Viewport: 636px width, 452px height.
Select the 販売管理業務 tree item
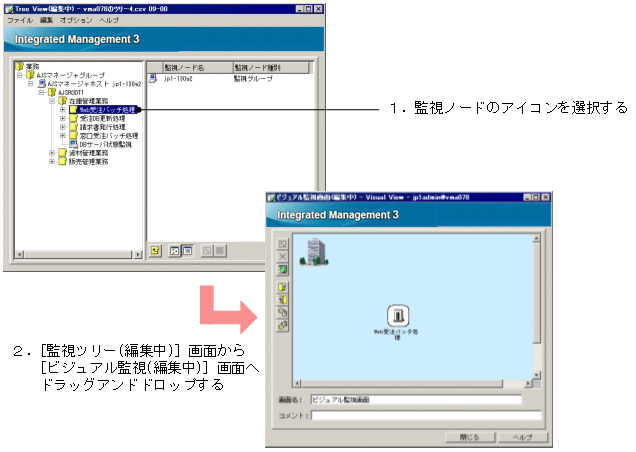88,161
